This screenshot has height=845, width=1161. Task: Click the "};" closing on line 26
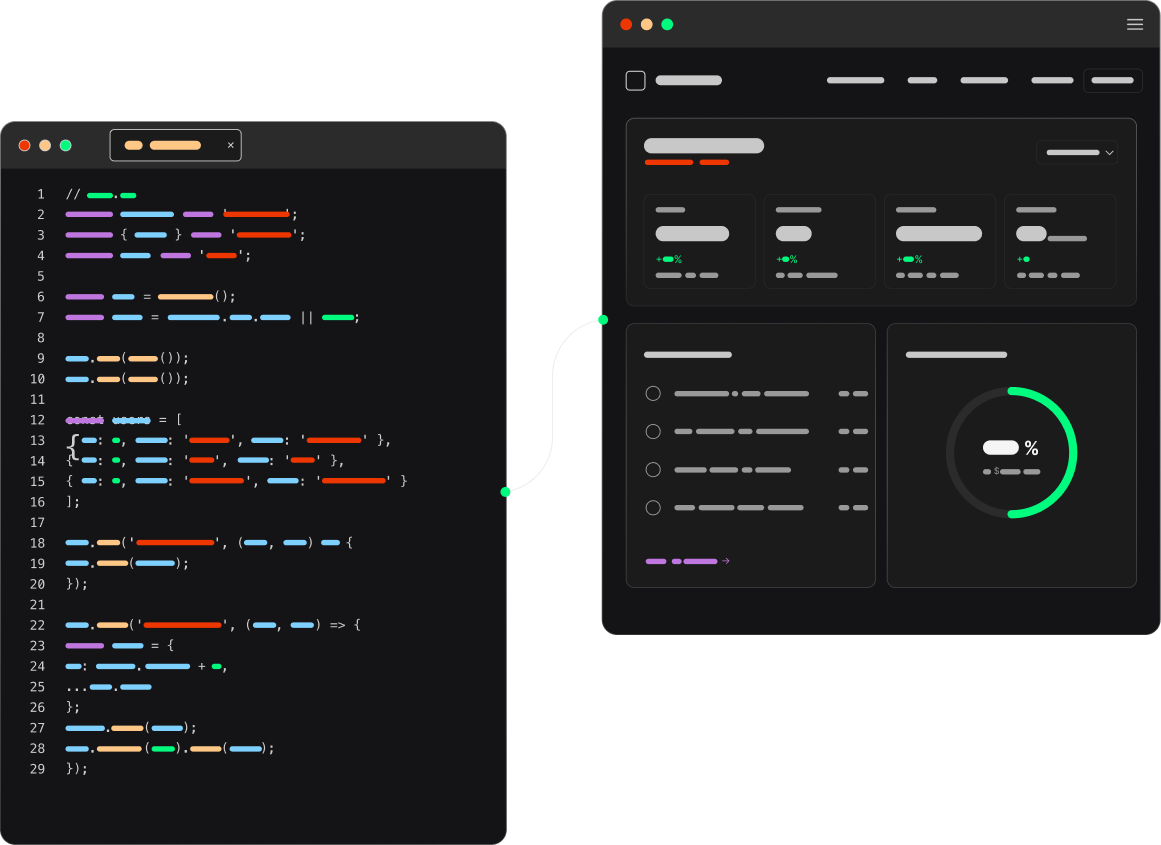pos(73,707)
